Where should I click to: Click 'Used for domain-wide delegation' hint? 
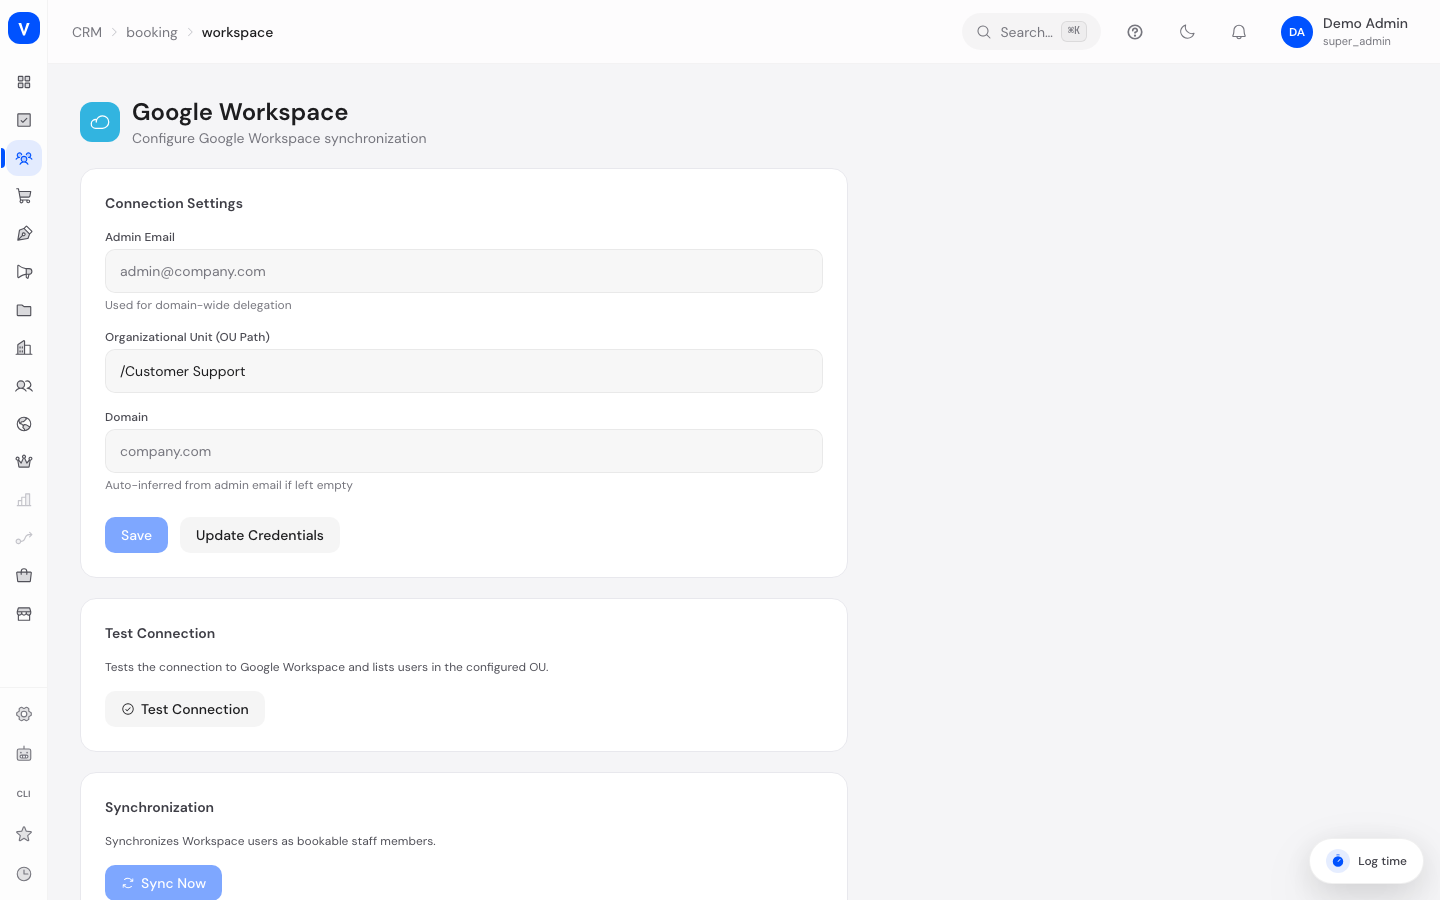[x=198, y=305]
